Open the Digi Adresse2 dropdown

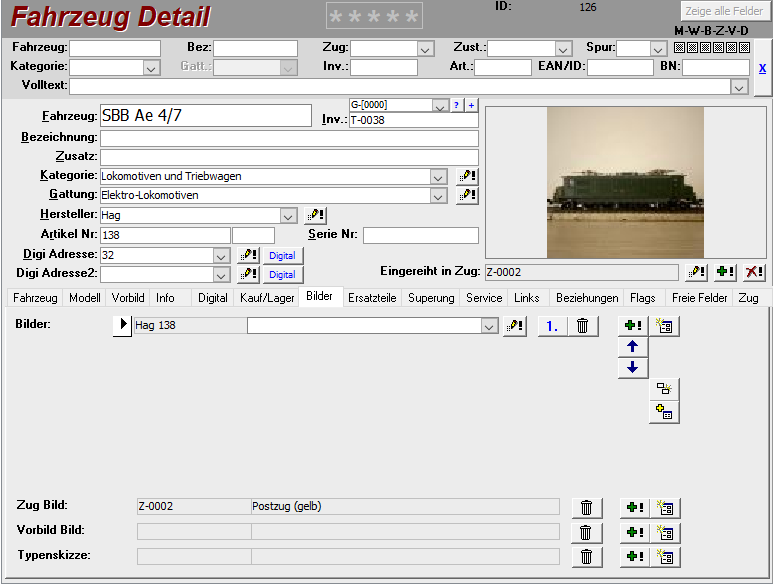tap(221, 275)
